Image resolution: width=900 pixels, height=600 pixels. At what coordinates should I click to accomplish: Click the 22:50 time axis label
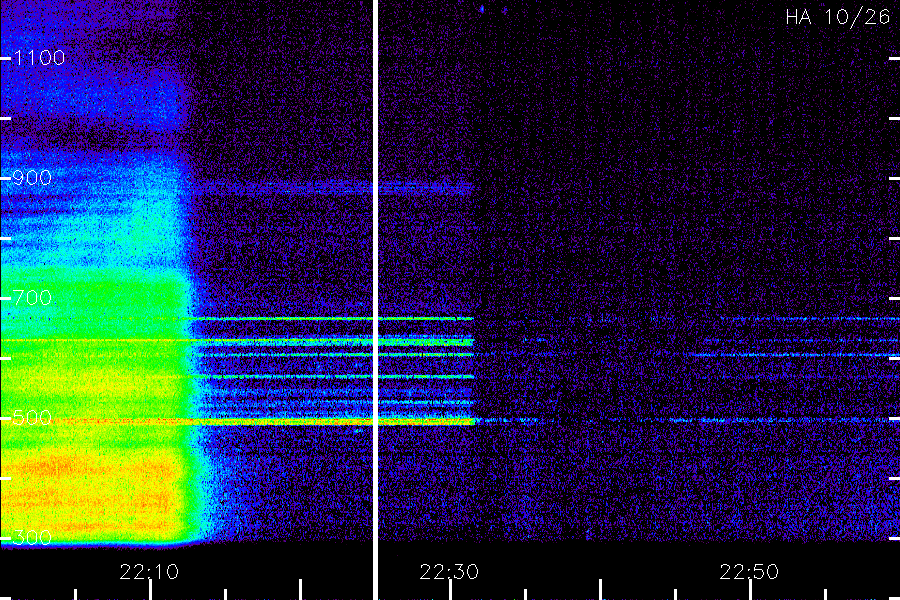pyautogui.click(x=749, y=572)
